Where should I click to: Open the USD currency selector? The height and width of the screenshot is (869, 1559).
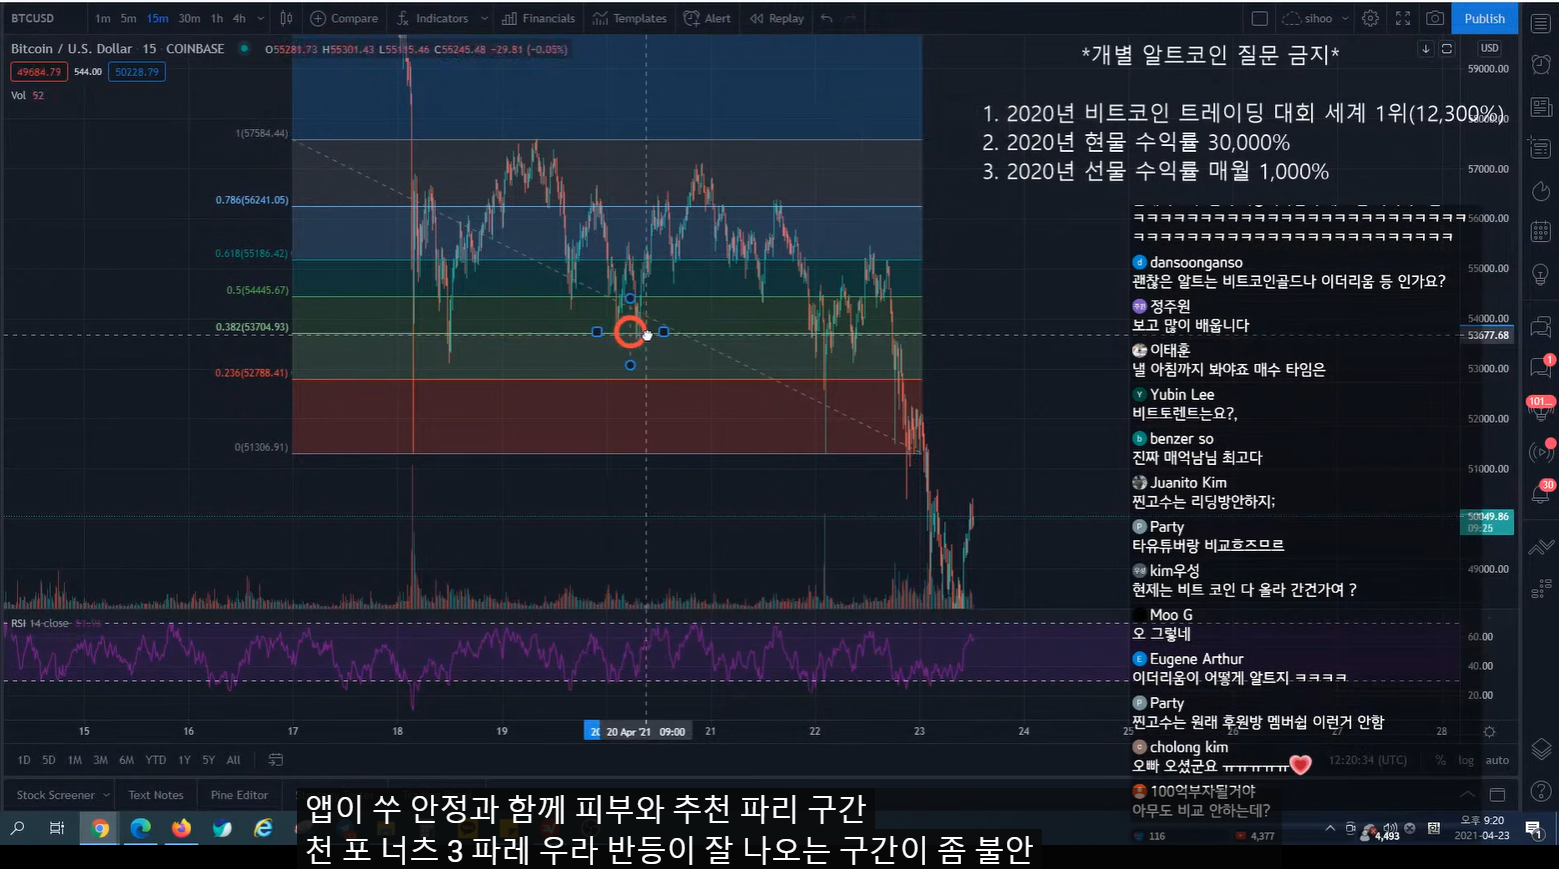coord(1489,48)
